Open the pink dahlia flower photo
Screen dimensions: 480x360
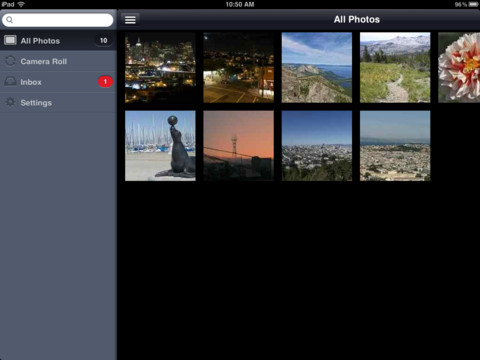tap(459, 67)
